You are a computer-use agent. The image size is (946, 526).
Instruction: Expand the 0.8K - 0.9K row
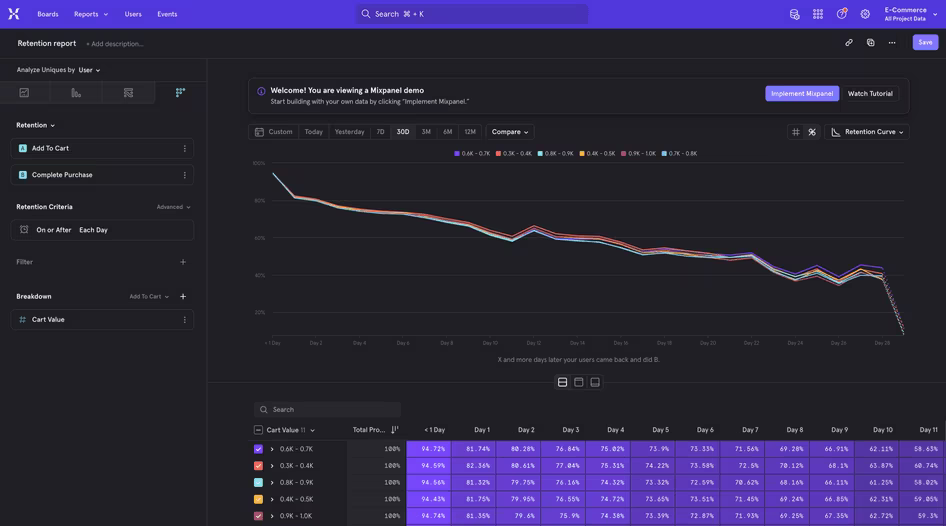[x=272, y=483]
